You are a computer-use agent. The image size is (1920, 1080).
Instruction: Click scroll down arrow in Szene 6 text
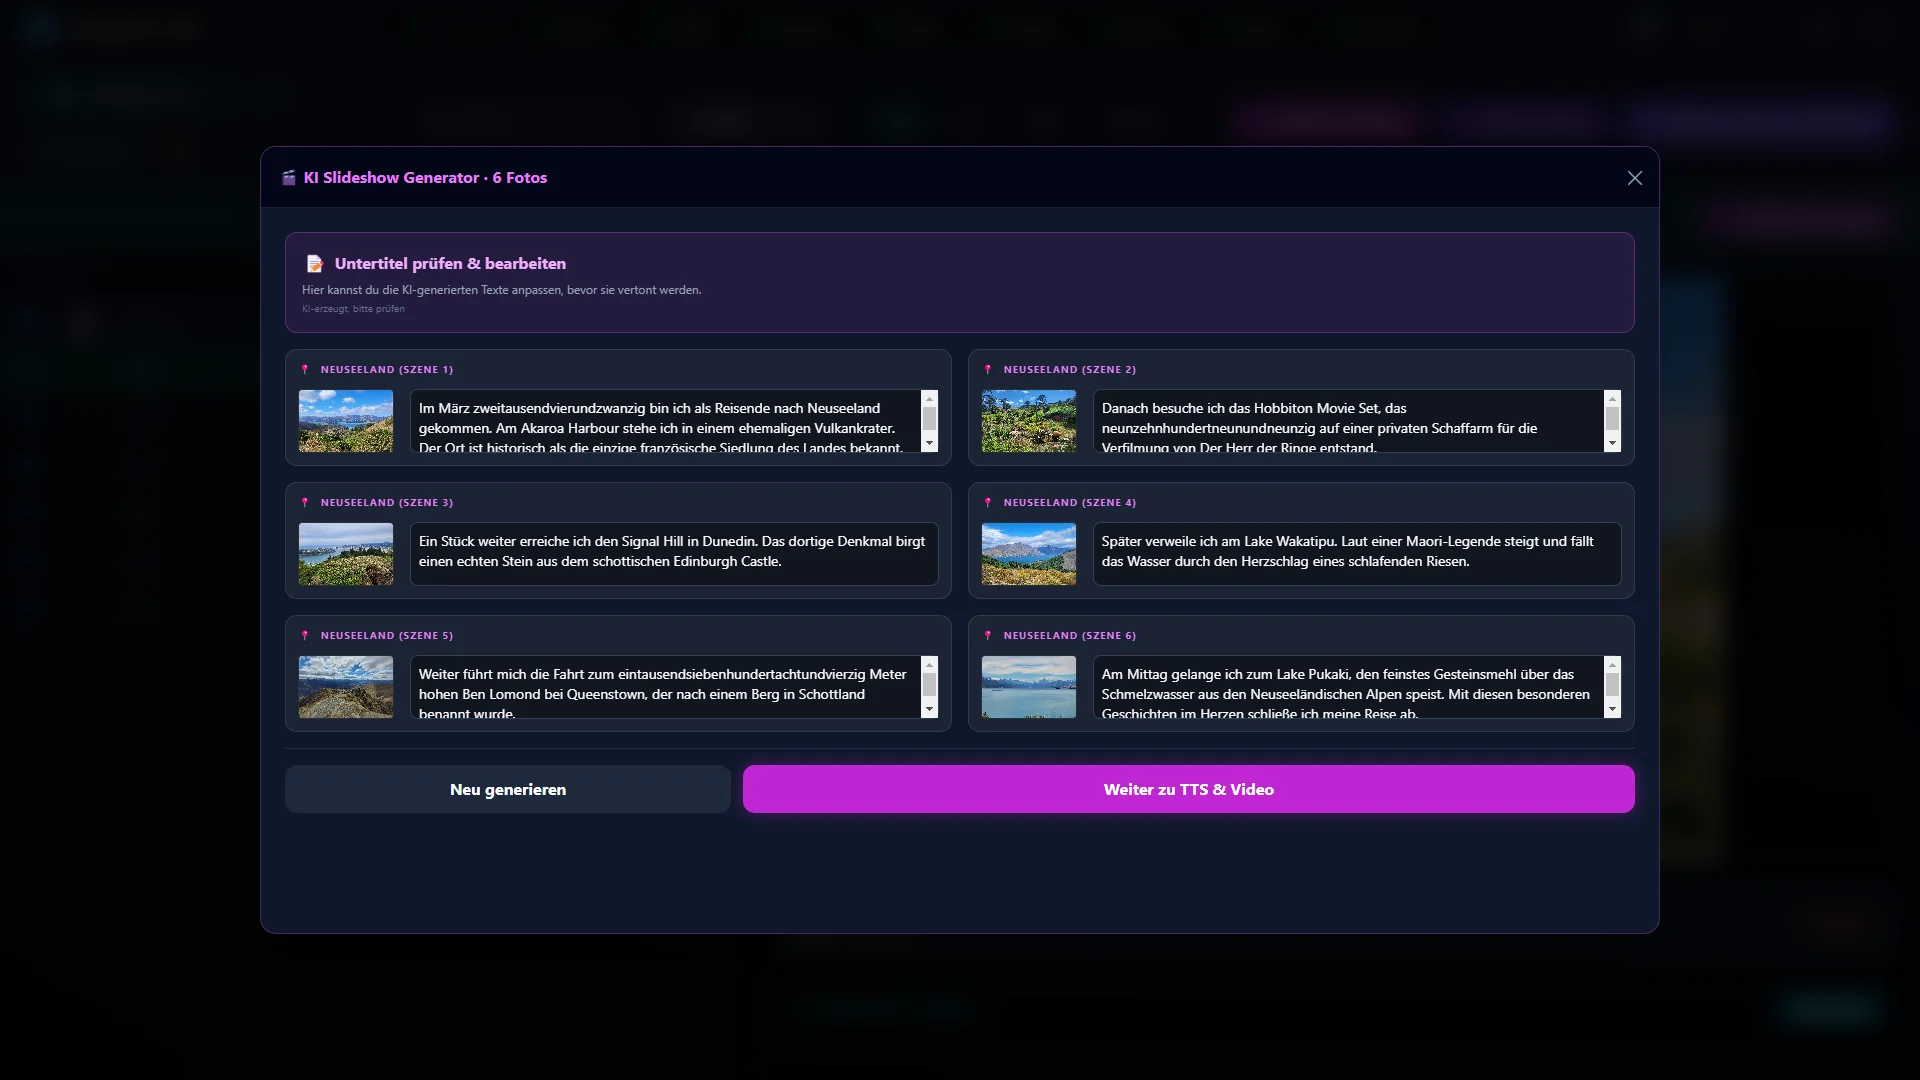[x=1612, y=709]
